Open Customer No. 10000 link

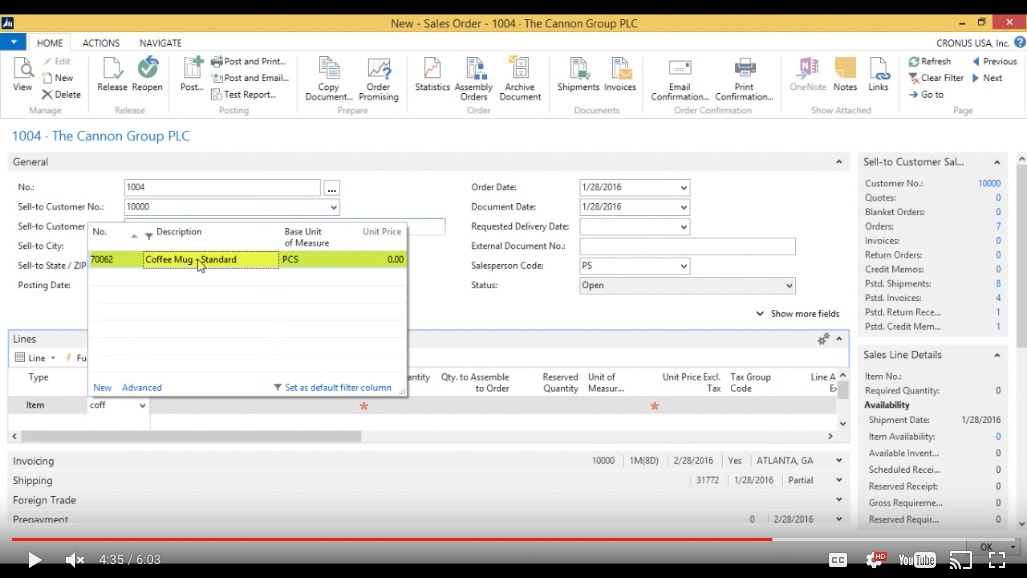(x=989, y=183)
